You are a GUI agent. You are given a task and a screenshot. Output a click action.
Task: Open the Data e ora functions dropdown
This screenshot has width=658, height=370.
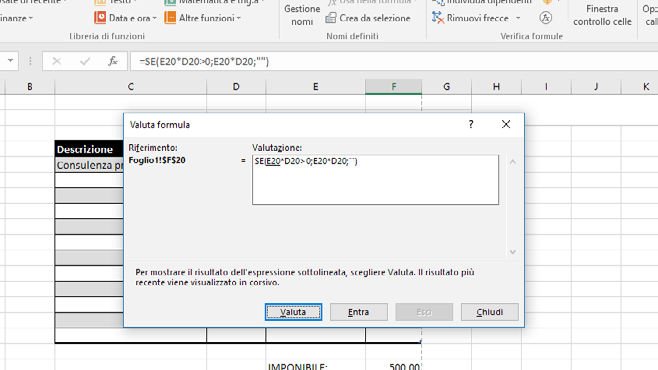[126, 18]
